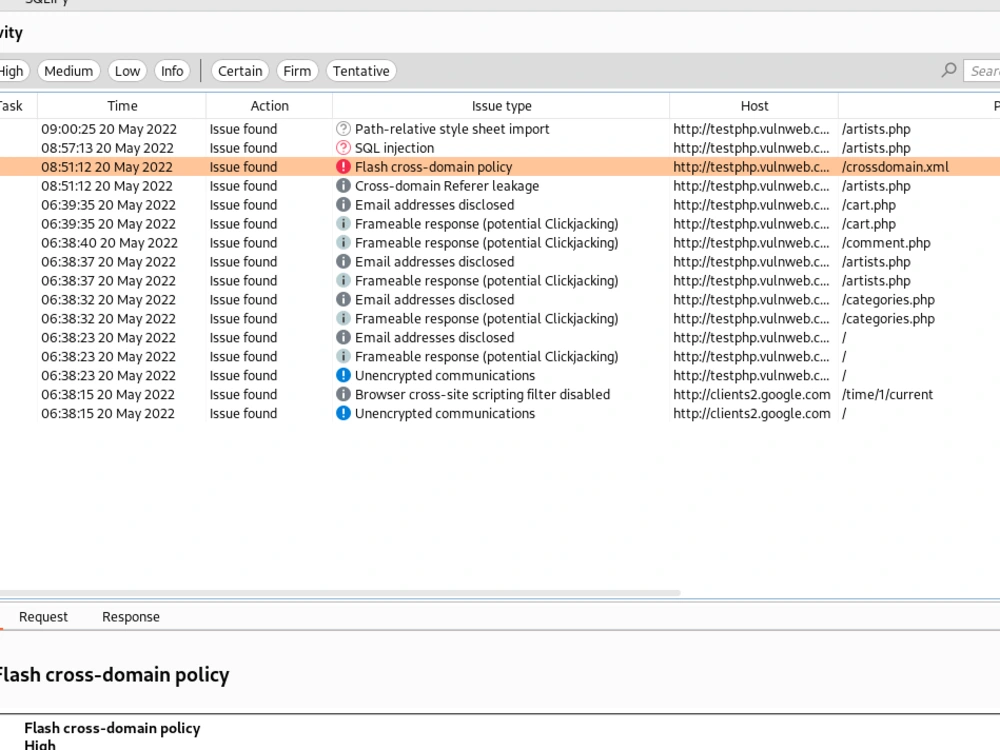
Task: Toggle the Tentative confidence filter
Action: (361, 71)
